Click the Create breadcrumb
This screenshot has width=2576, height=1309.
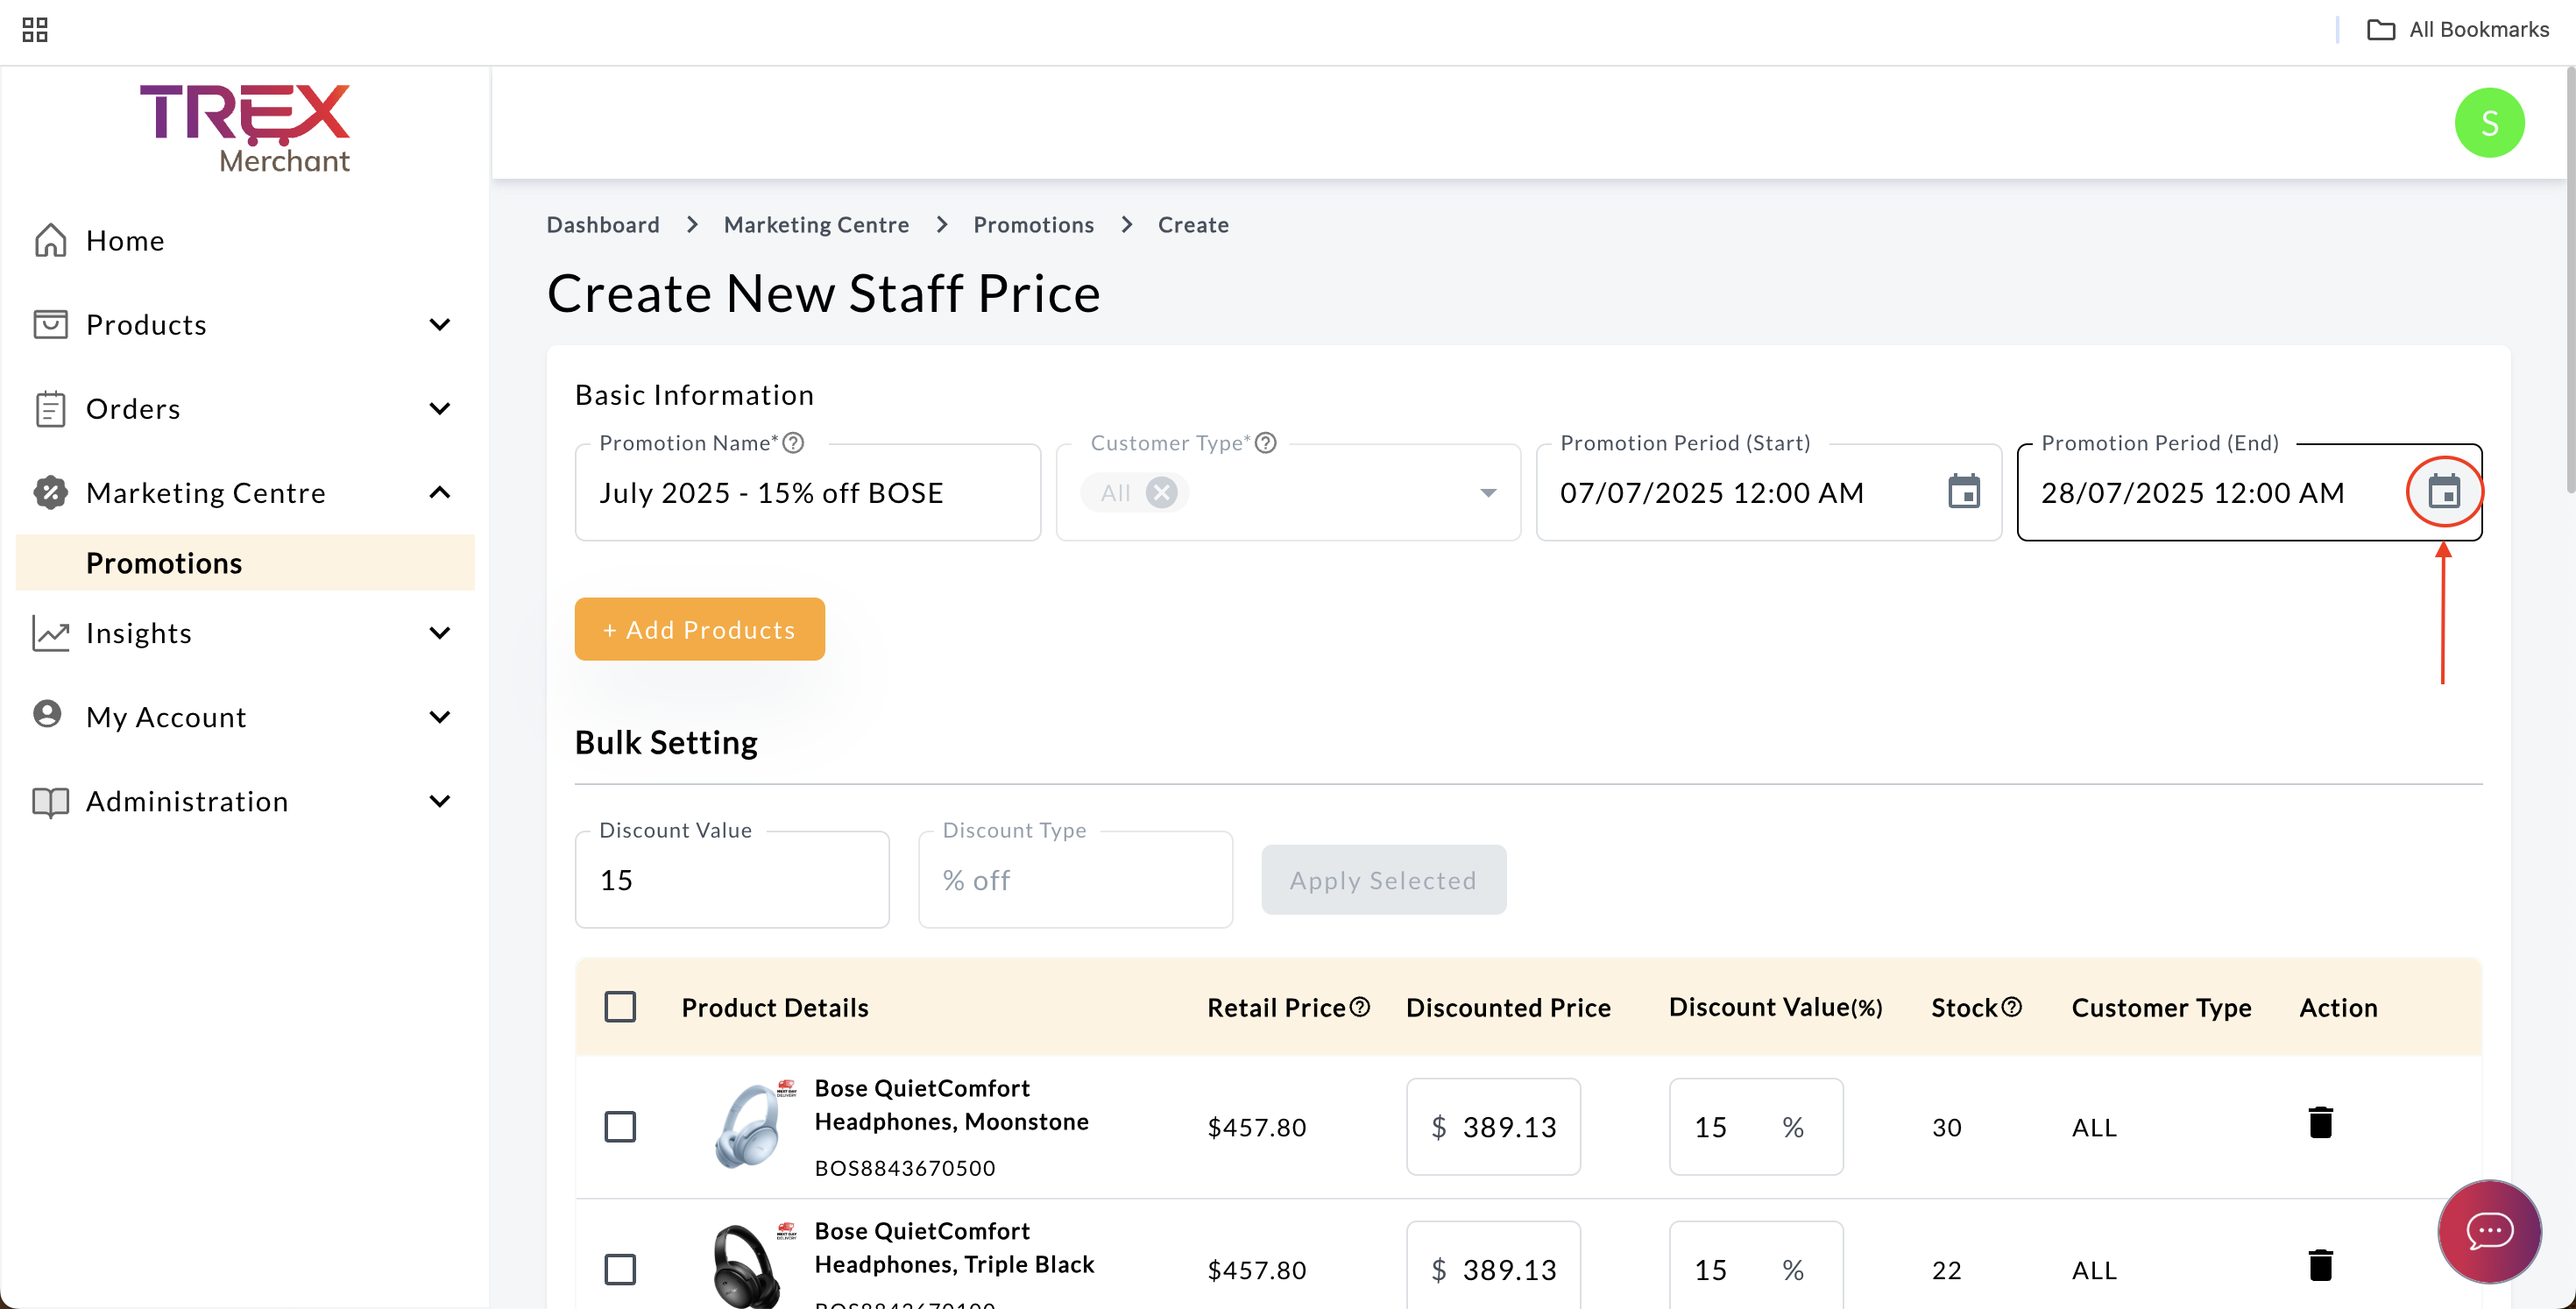pos(1193,225)
